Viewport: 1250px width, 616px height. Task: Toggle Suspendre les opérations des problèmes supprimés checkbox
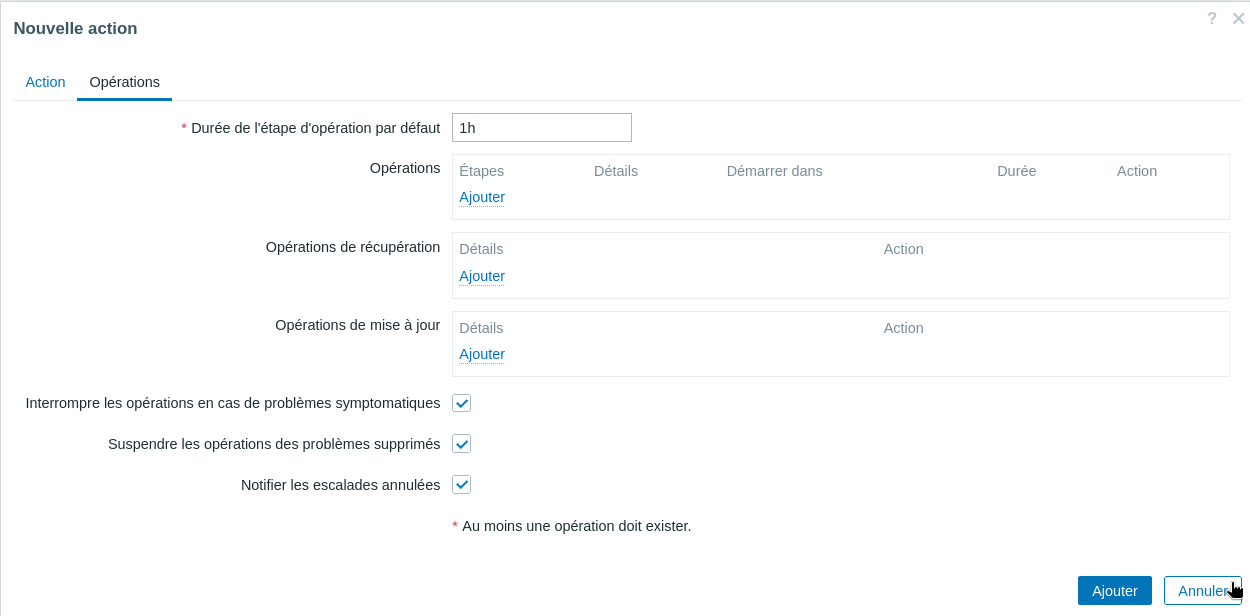point(461,444)
